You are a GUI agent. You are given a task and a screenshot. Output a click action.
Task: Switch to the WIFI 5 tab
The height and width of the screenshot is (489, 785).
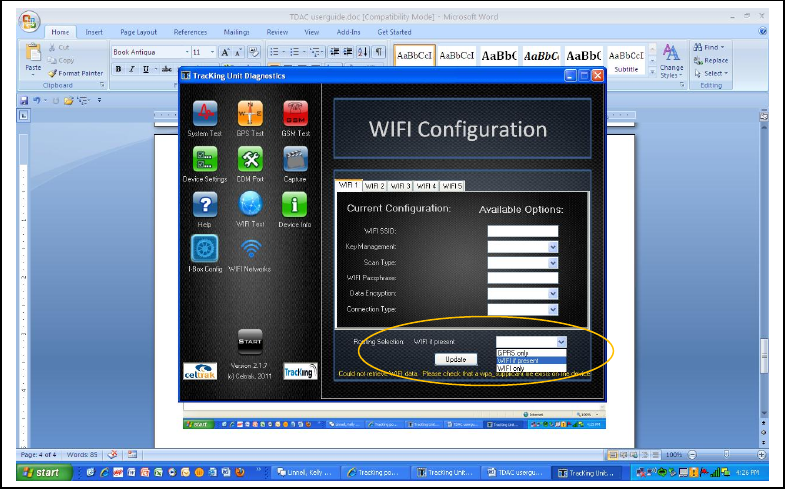(452, 186)
